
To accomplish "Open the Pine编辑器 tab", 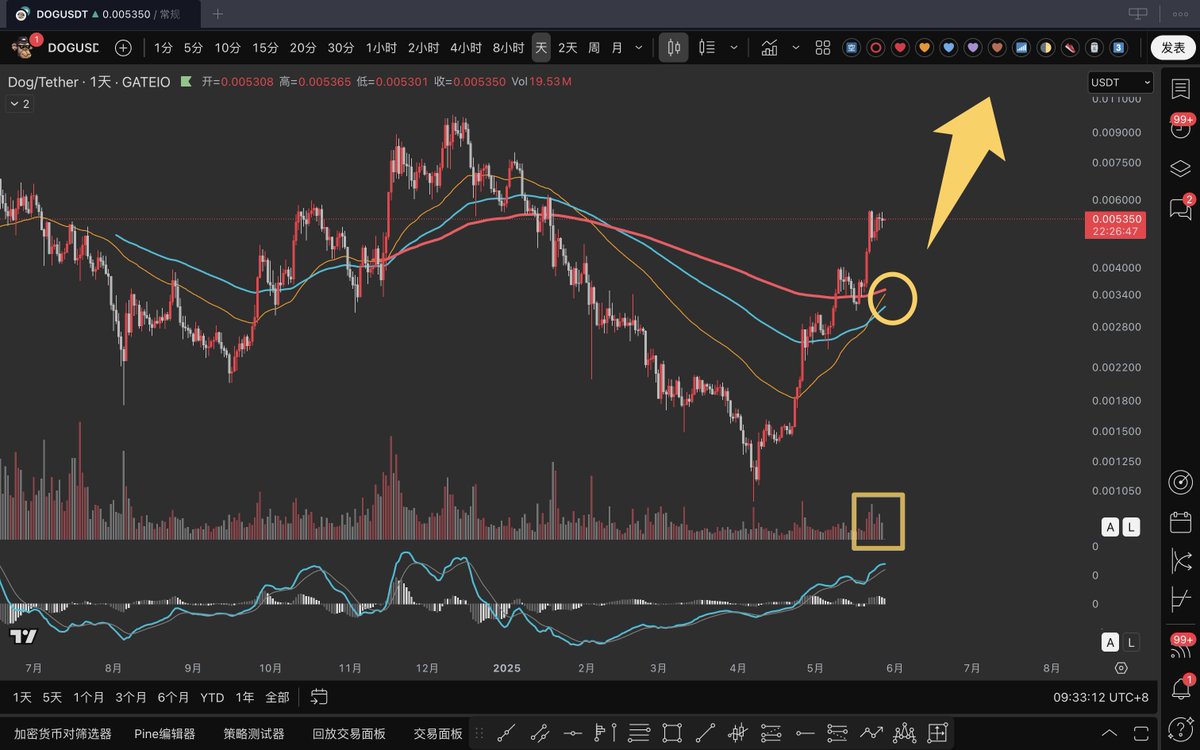I will click(x=165, y=733).
